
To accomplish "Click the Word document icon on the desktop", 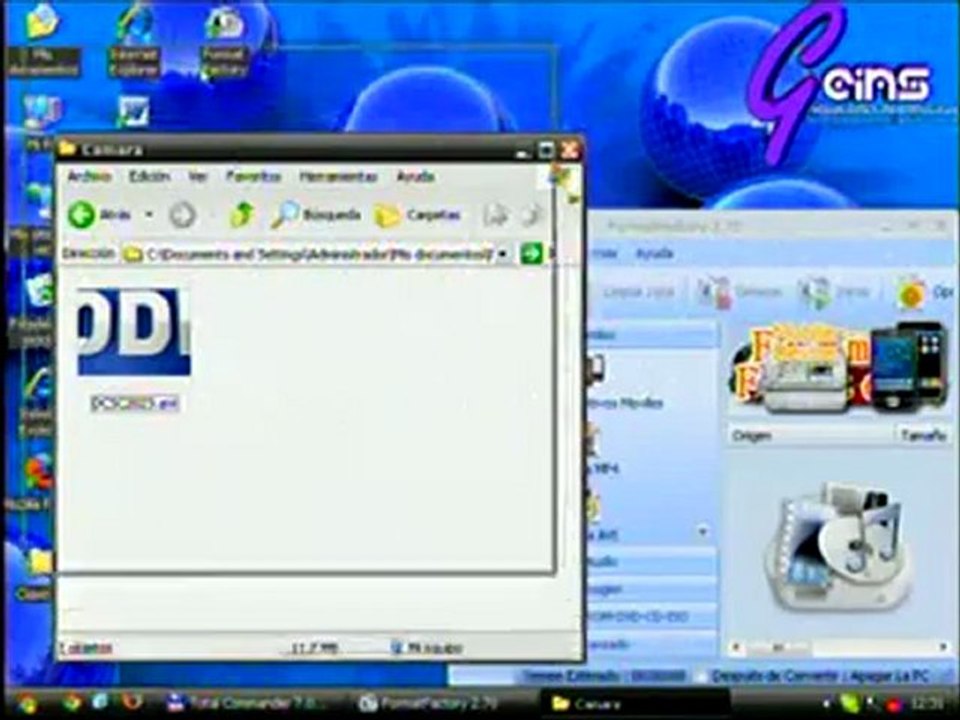I will click(133, 112).
